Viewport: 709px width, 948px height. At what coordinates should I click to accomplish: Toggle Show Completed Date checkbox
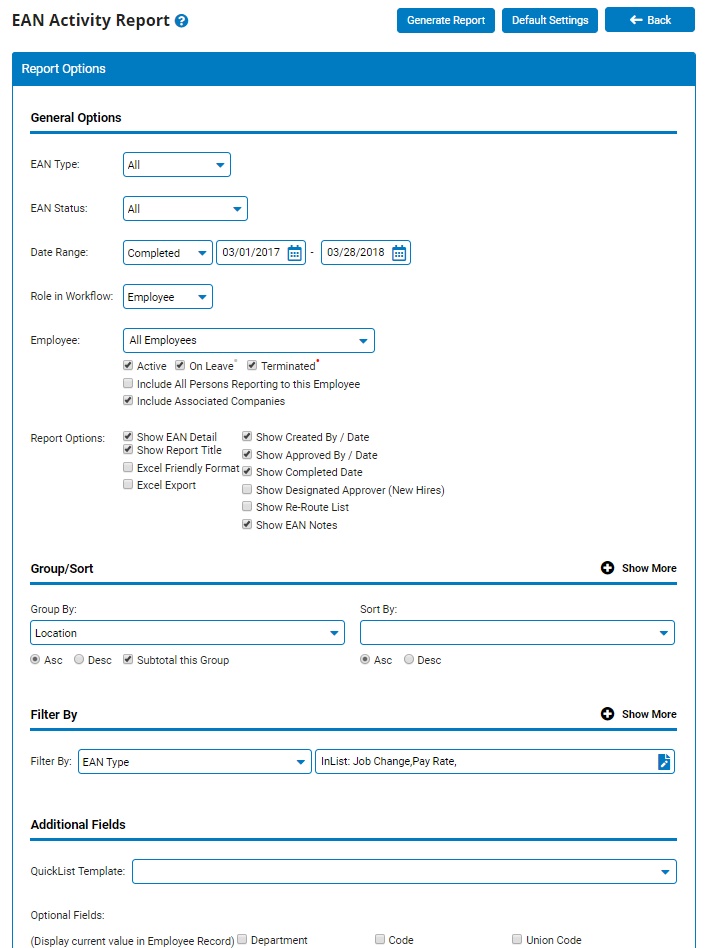(x=247, y=472)
